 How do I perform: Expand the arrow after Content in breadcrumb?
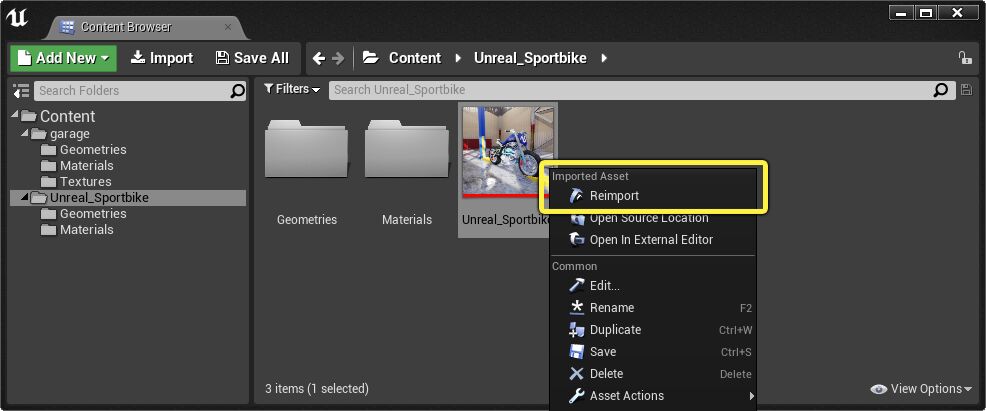click(x=459, y=58)
